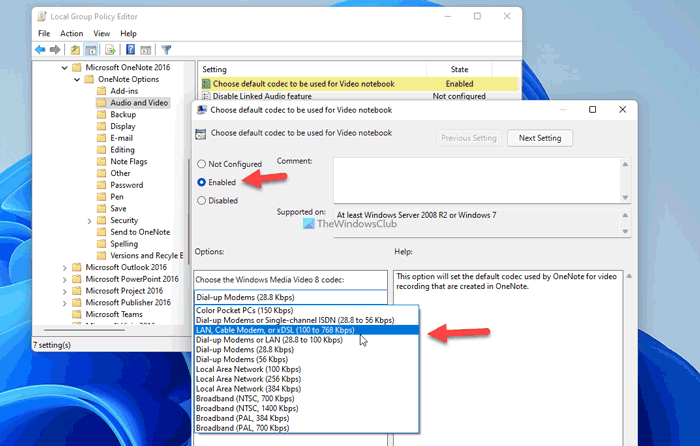Click the Note Flags folder icon
This screenshot has height=446, width=700.
(102, 162)
